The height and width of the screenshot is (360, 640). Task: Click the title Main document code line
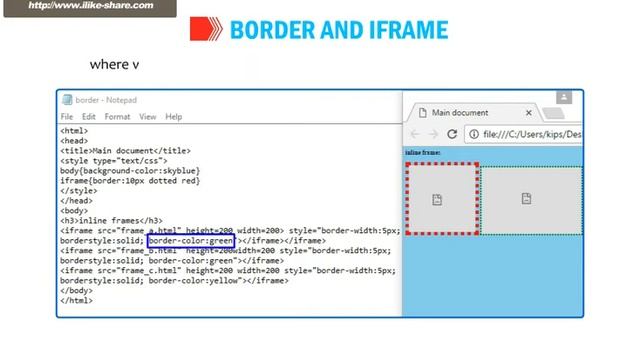(125, 151)
